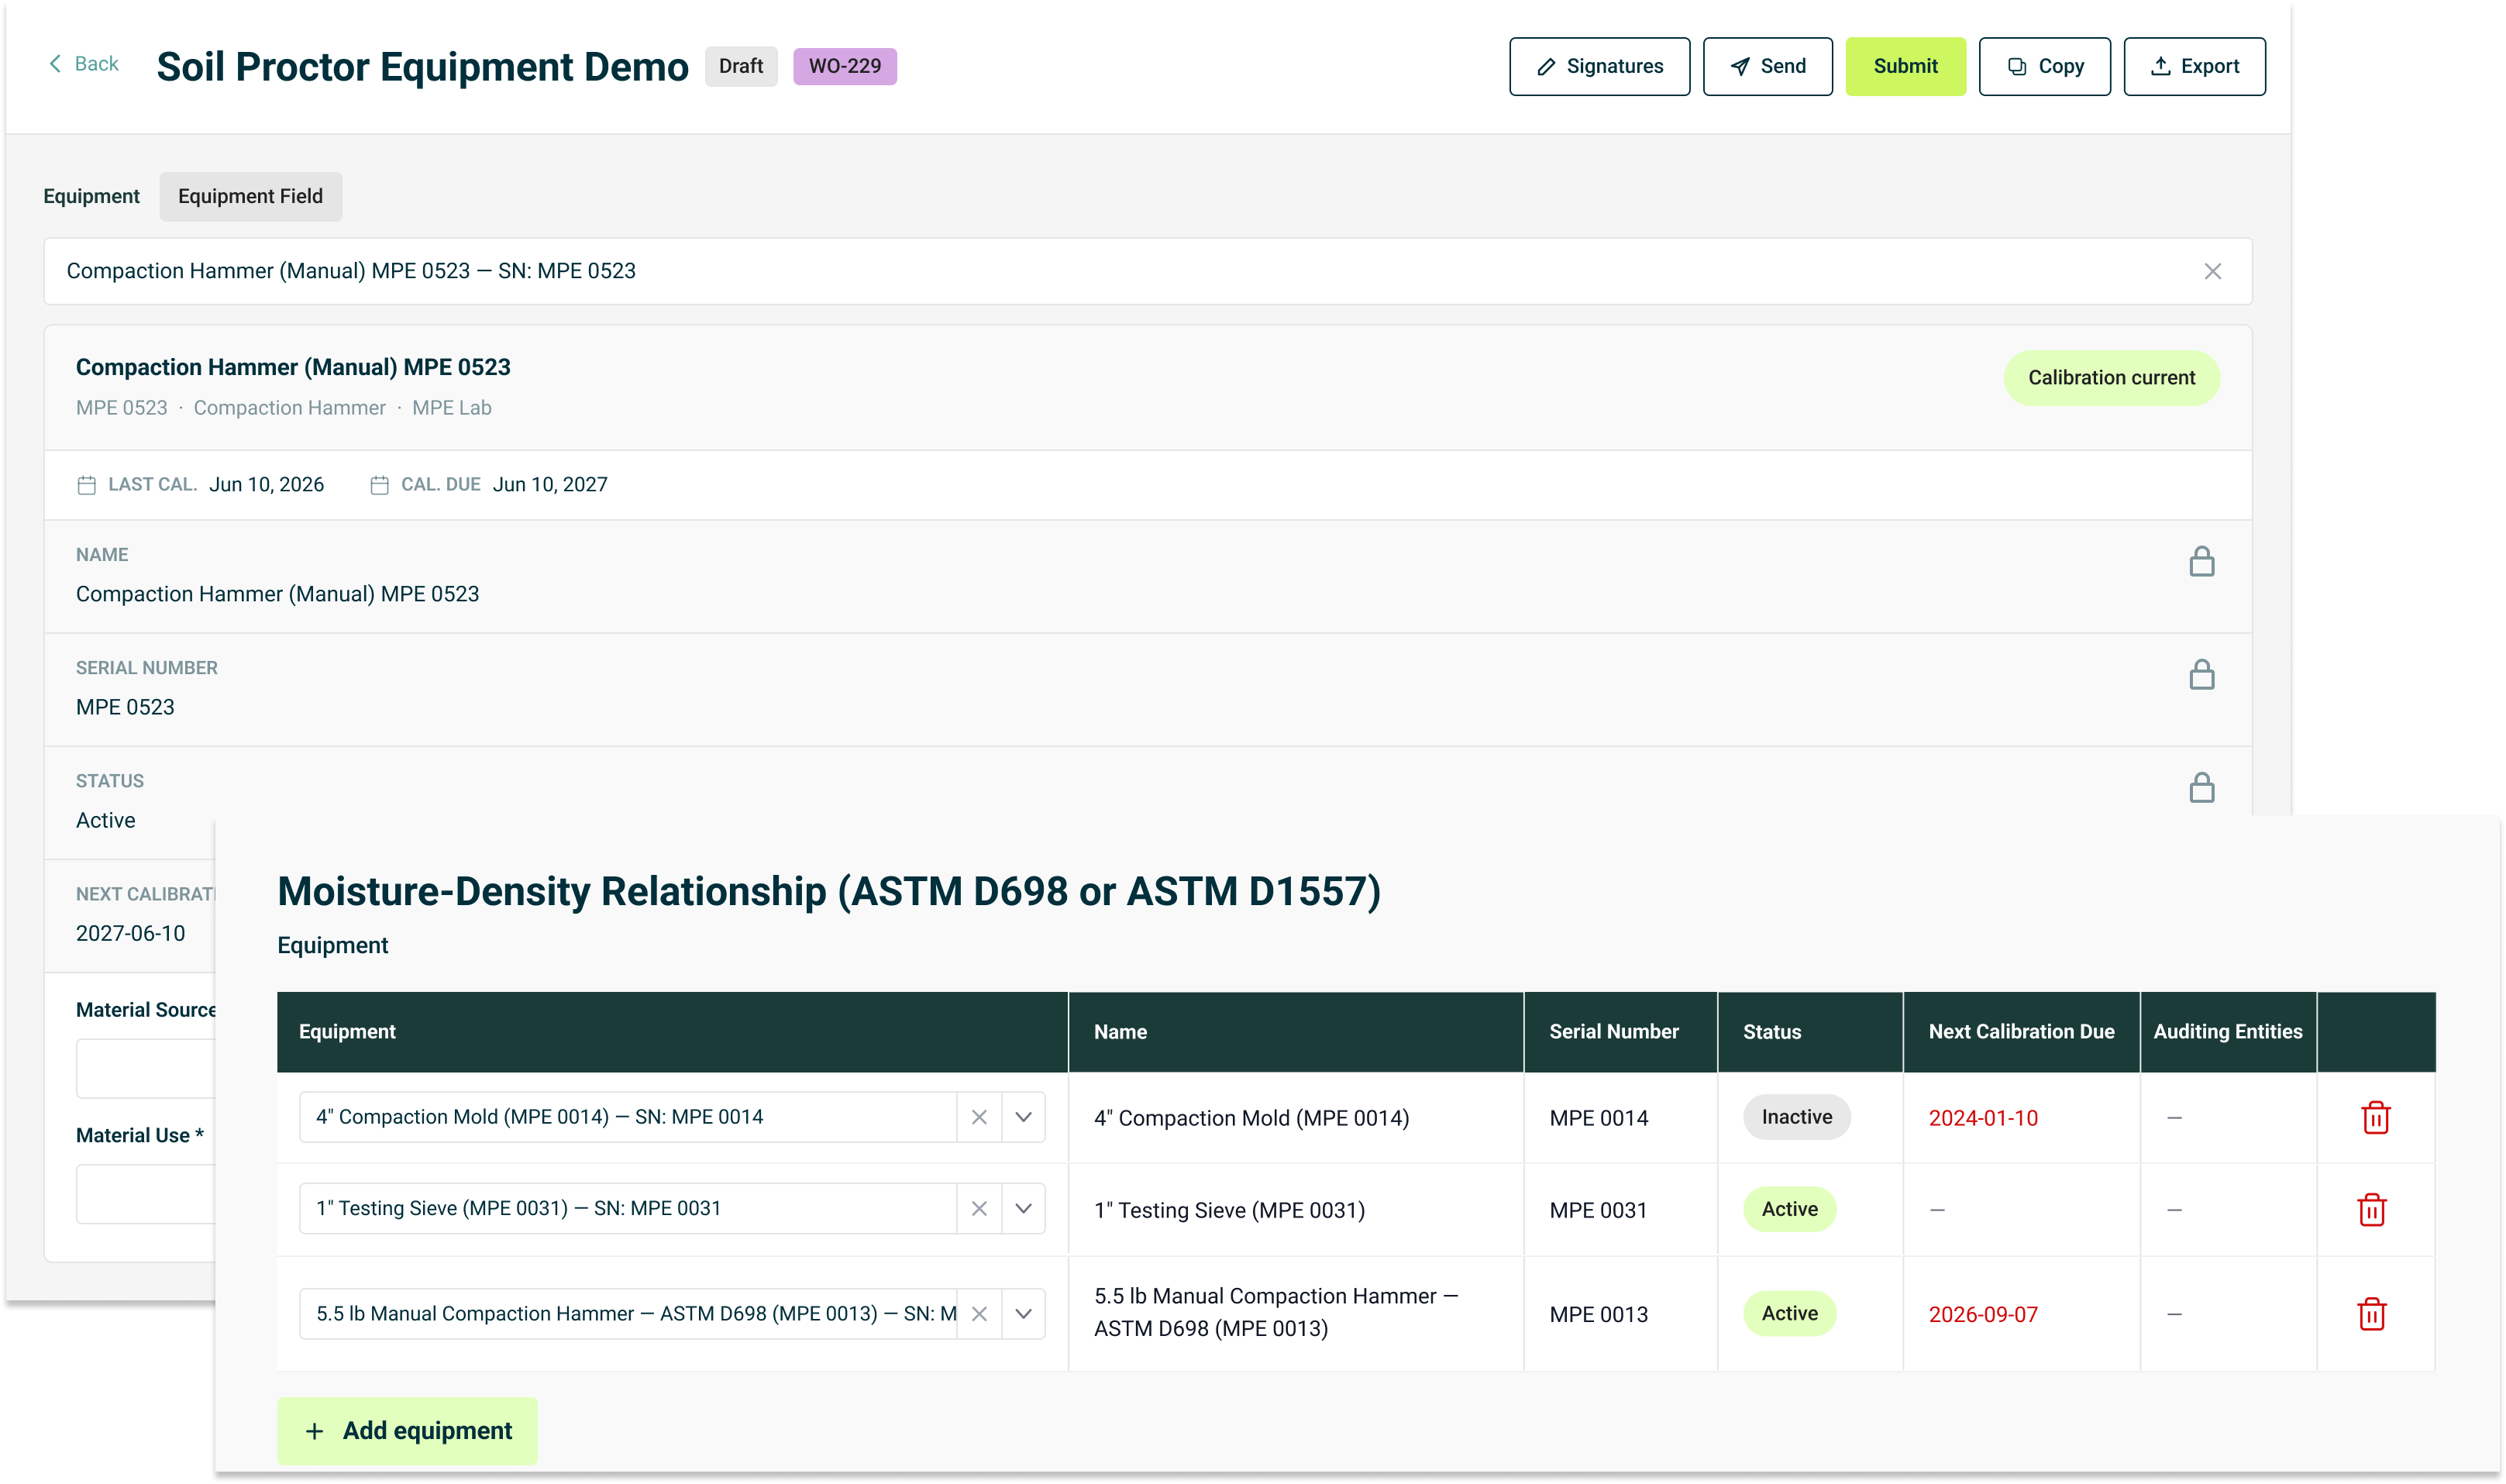2506x1484 pixels.
Task: Click the Inactive status badge
Action: pyautogui.click(x=1797, y=1117)
